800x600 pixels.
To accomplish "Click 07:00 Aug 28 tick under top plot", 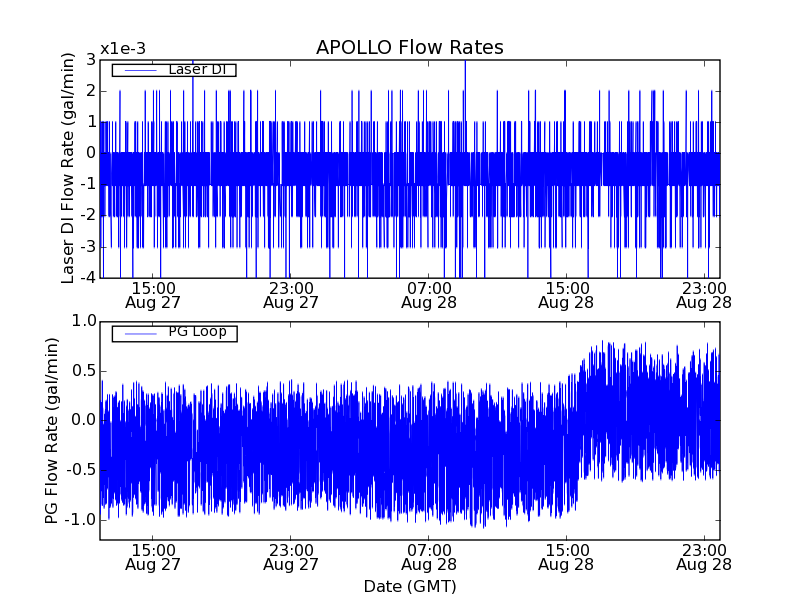I will tap(429, 294).
